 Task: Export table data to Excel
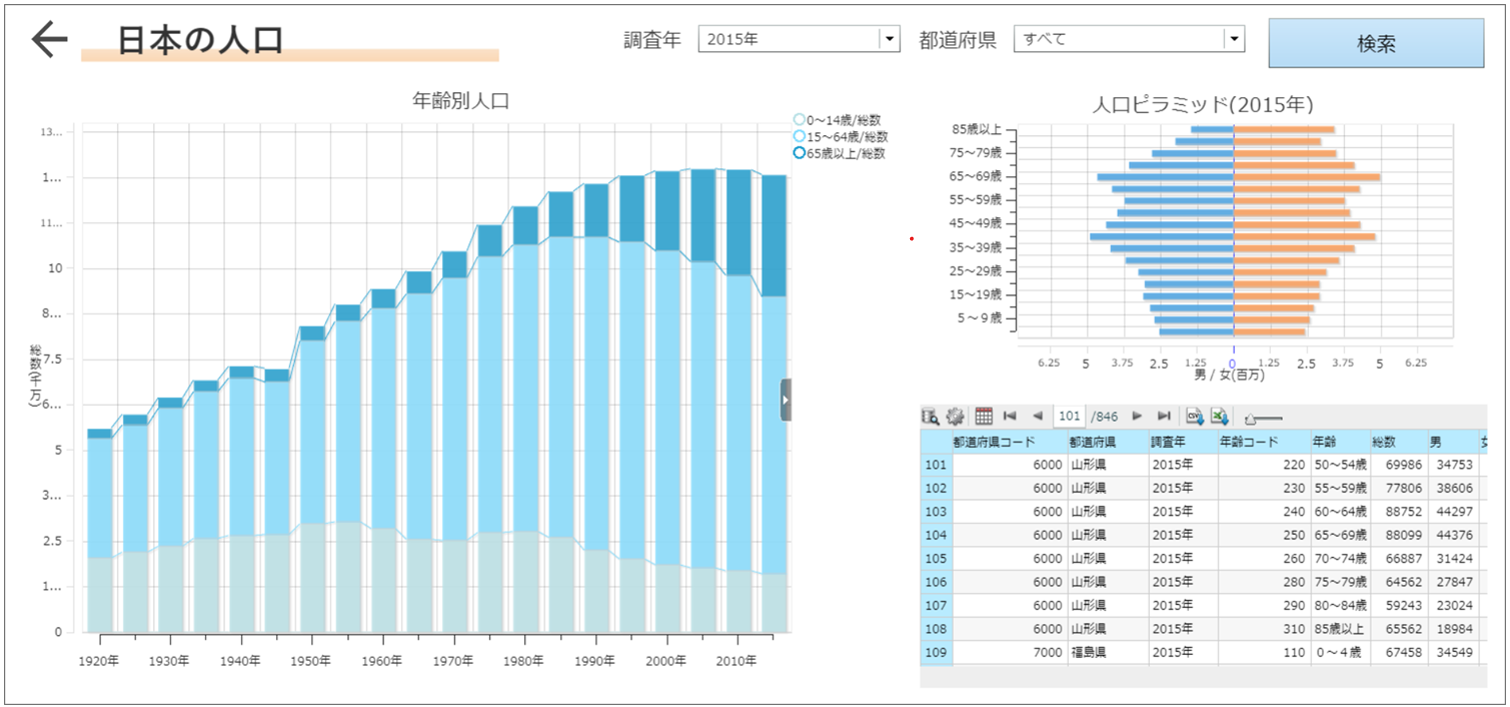1219,416
